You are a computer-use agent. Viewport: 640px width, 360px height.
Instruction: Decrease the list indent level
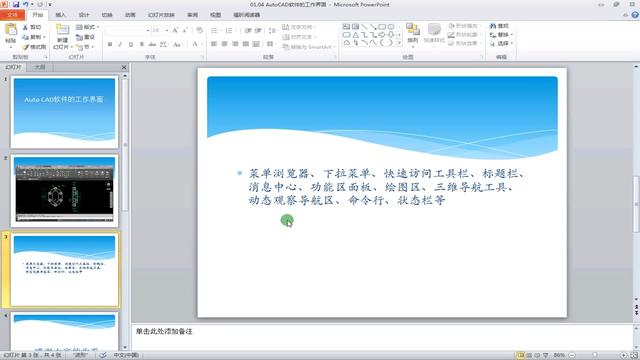248,31
